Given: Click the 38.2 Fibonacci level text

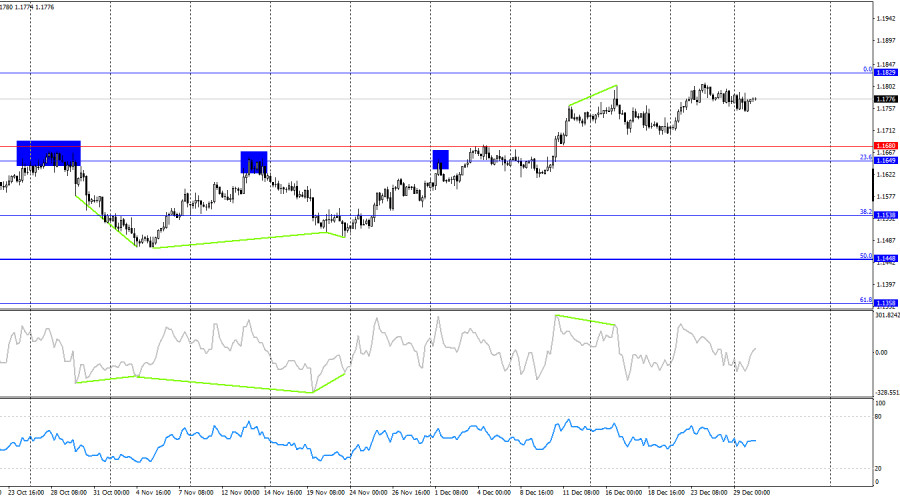Looking at the screenshot, I should [867, 212].
